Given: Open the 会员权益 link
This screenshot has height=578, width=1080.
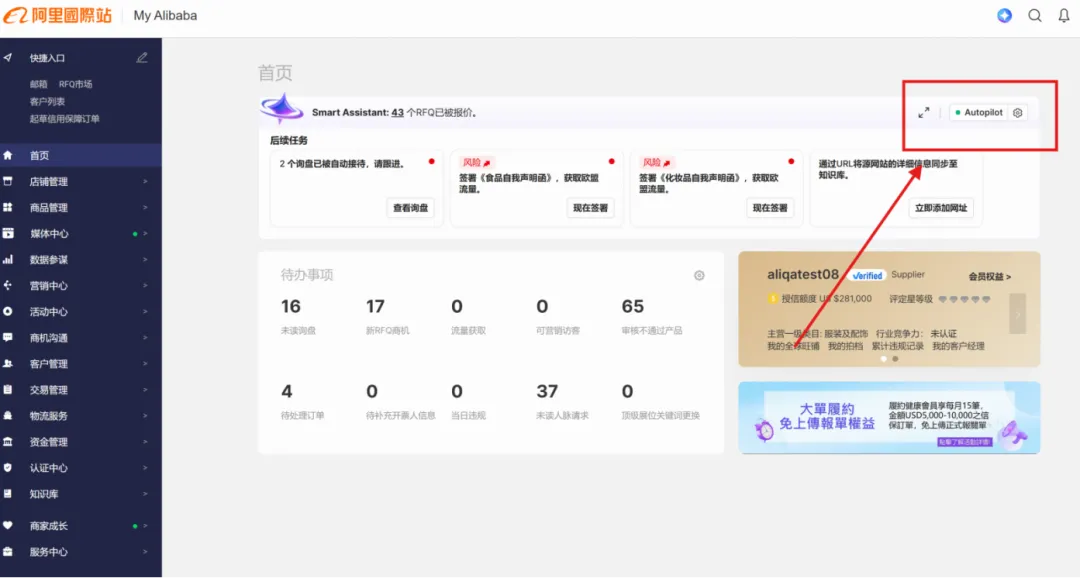Looking at the screenshot, I should click(990, 276).
